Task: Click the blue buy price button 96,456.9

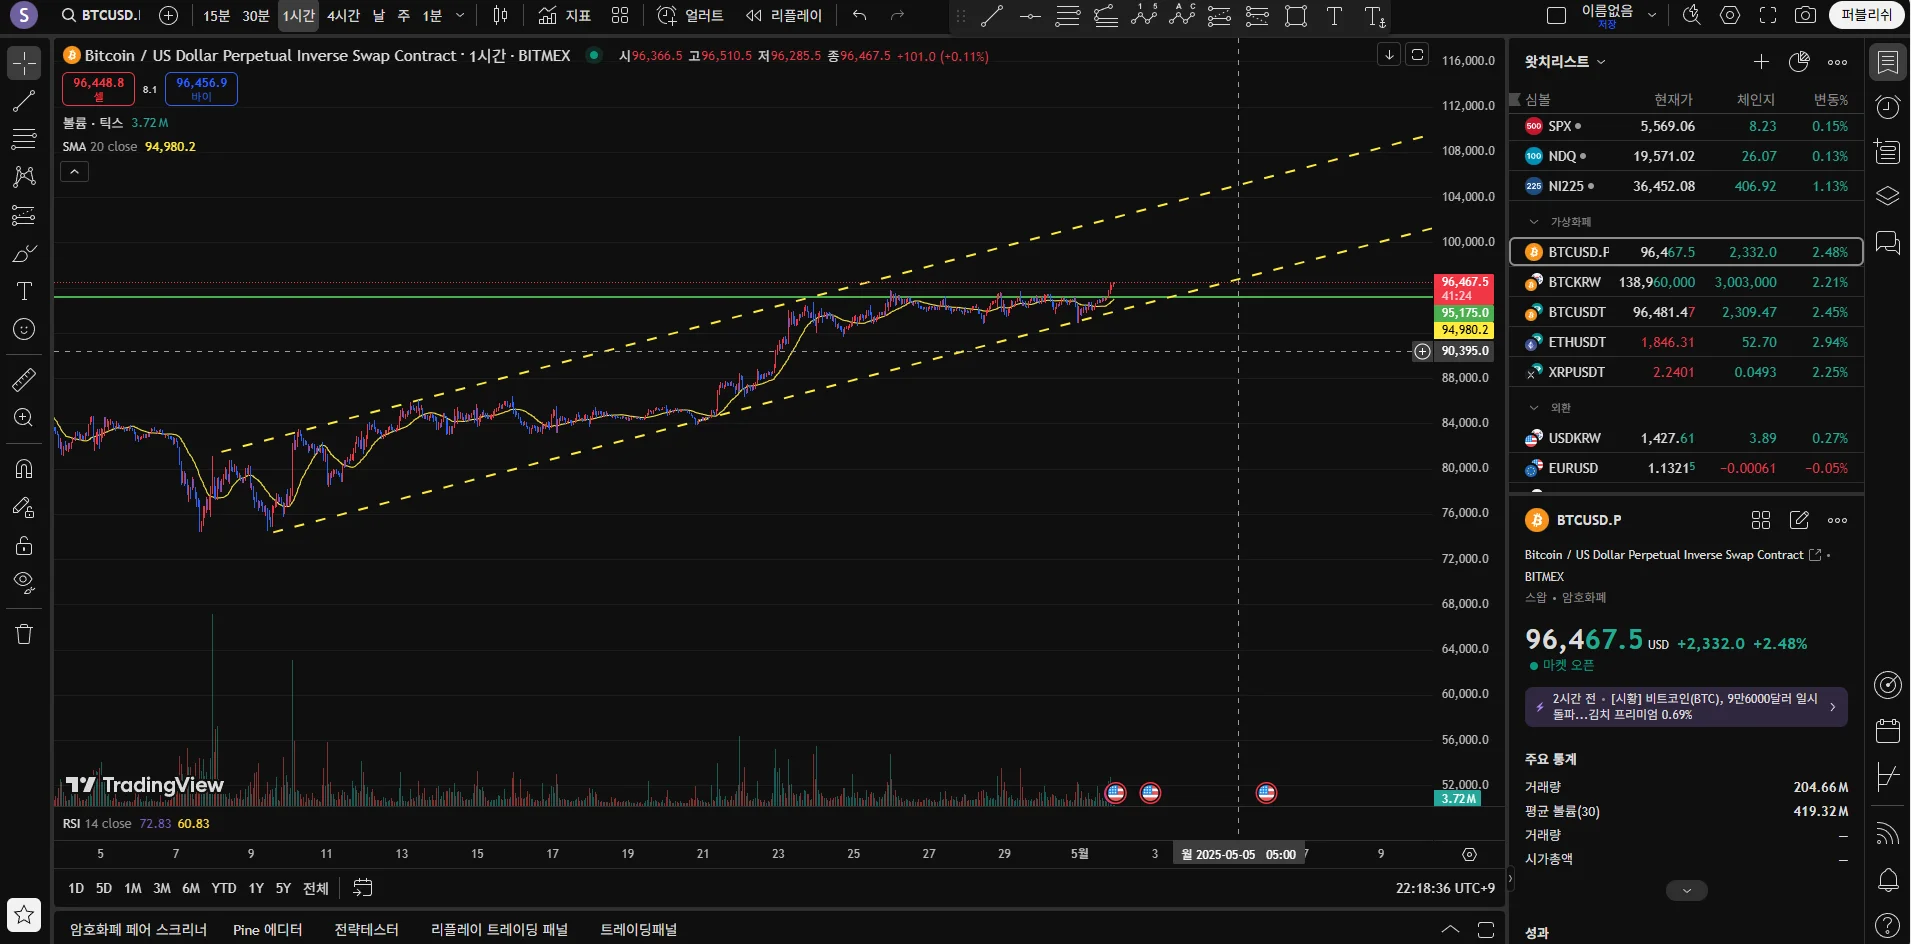Action: 201,89
